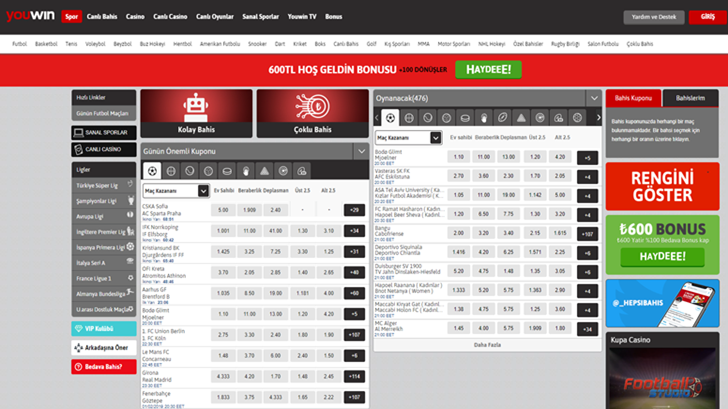Select dart icon in Oynanacak panel
Image resolution: width=728 pixels, height=409 pixels.
tap(540, 118)
